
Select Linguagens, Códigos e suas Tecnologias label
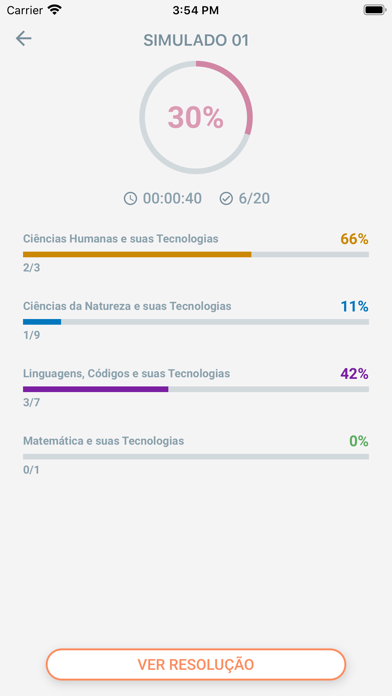click(127, 374)
